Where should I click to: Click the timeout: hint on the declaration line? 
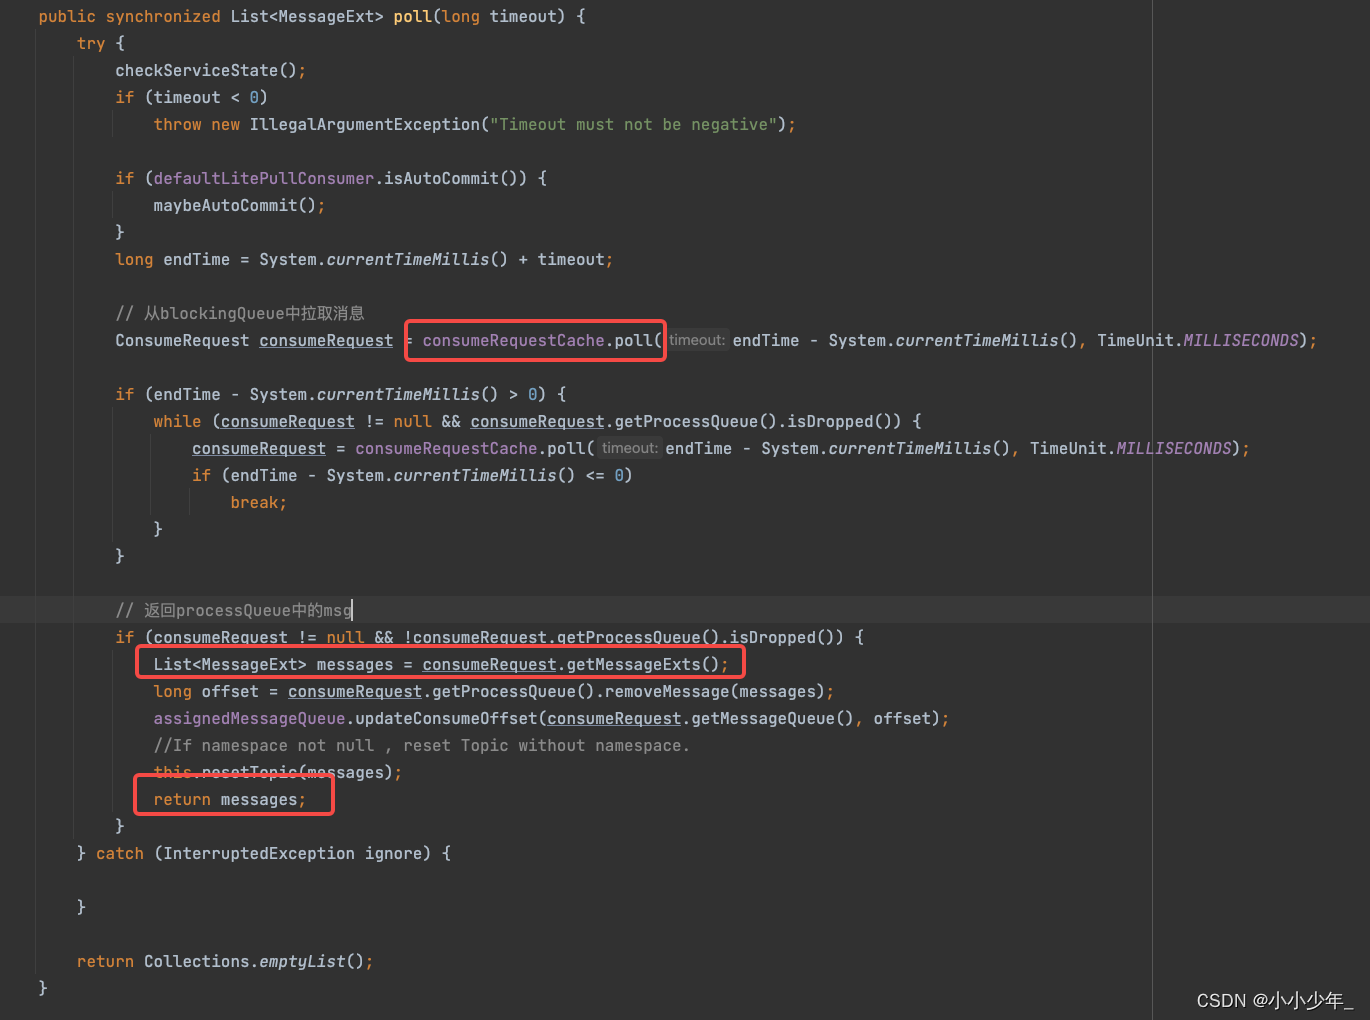click(697, 341)
